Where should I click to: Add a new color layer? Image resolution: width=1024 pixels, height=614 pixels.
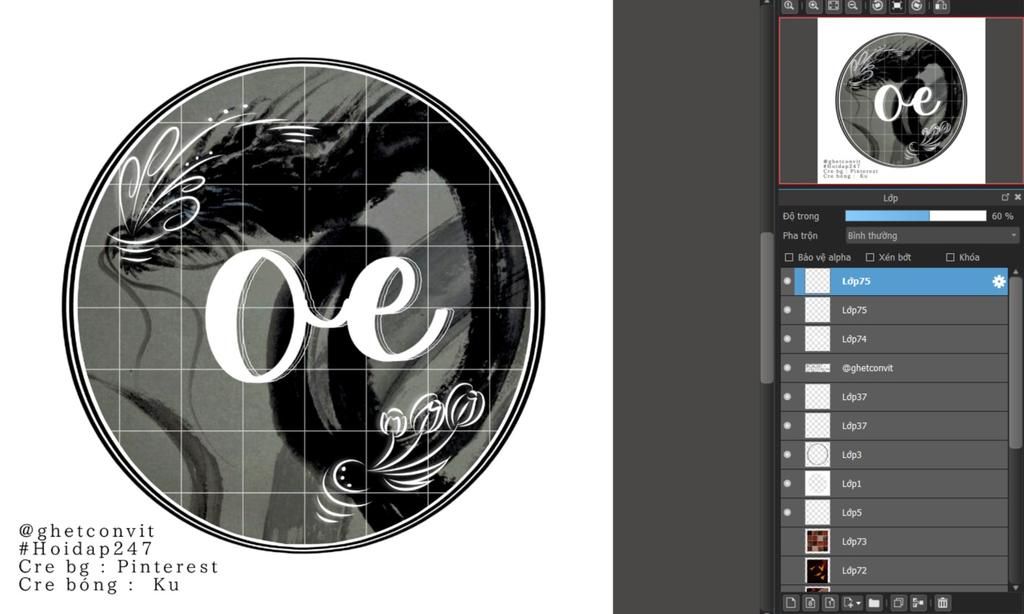(x=791, y=602)
